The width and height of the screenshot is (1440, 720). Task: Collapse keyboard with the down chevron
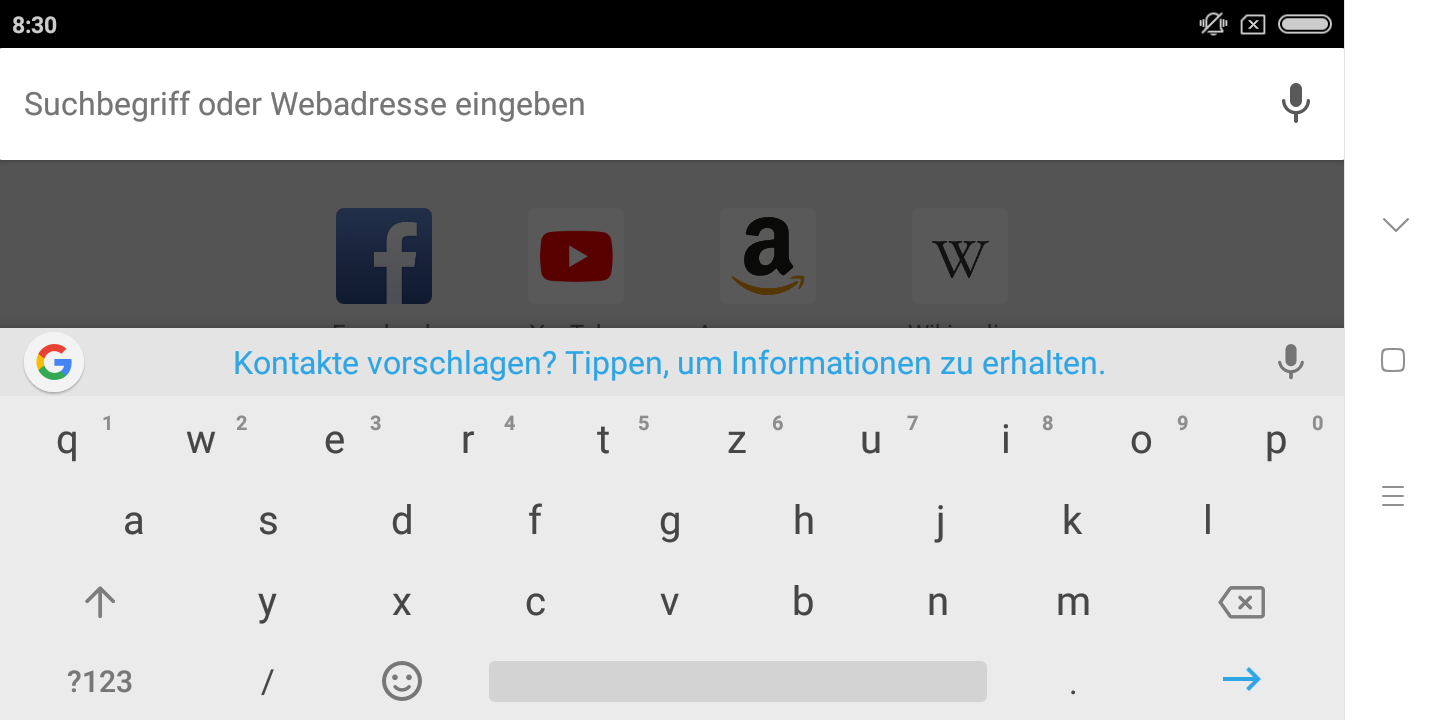[1395, 224]
